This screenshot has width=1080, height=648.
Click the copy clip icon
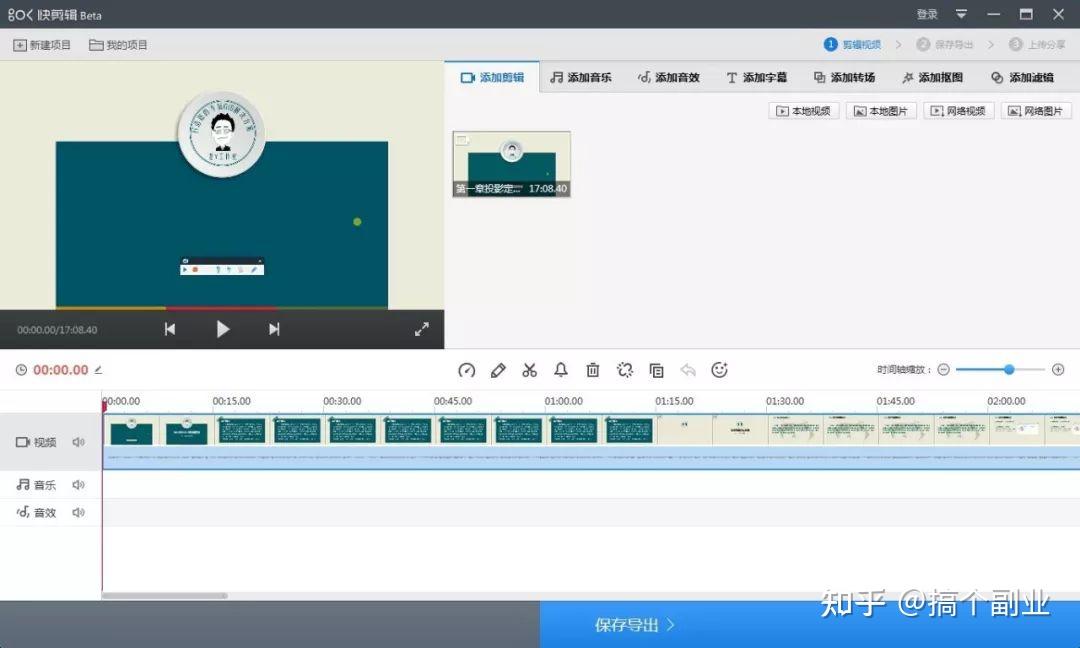[657, 370]
